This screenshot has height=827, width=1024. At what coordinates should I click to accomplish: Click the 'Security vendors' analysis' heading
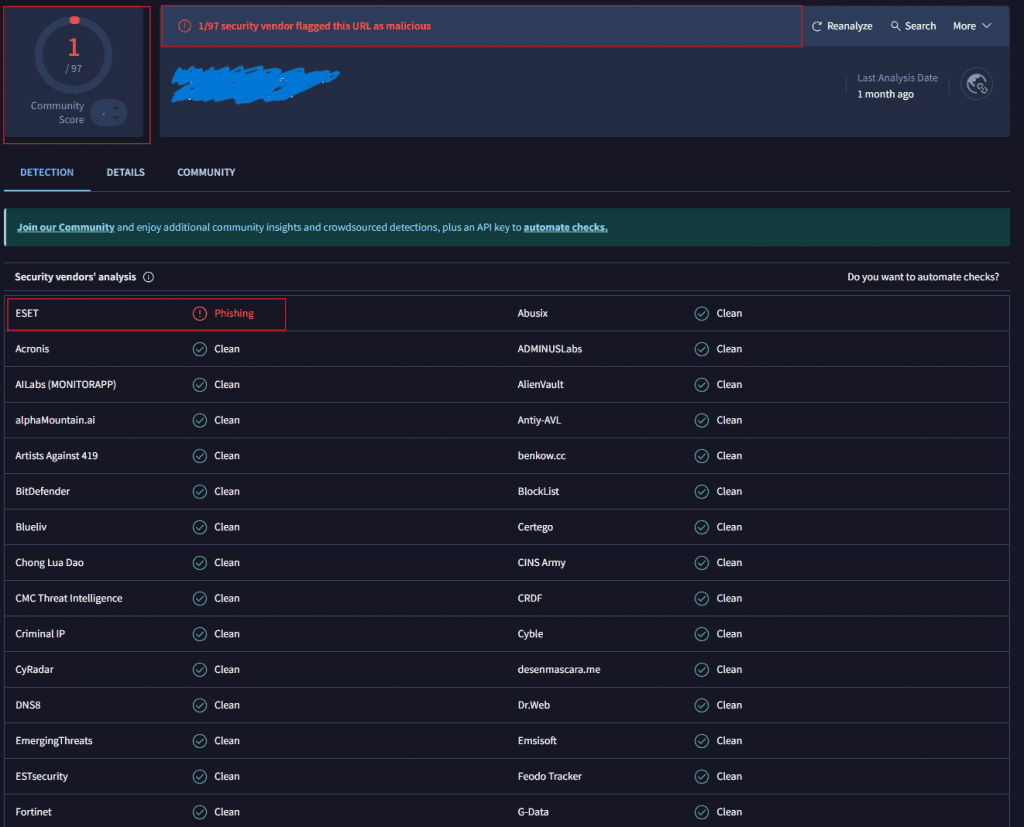click(x=76, y=277)
